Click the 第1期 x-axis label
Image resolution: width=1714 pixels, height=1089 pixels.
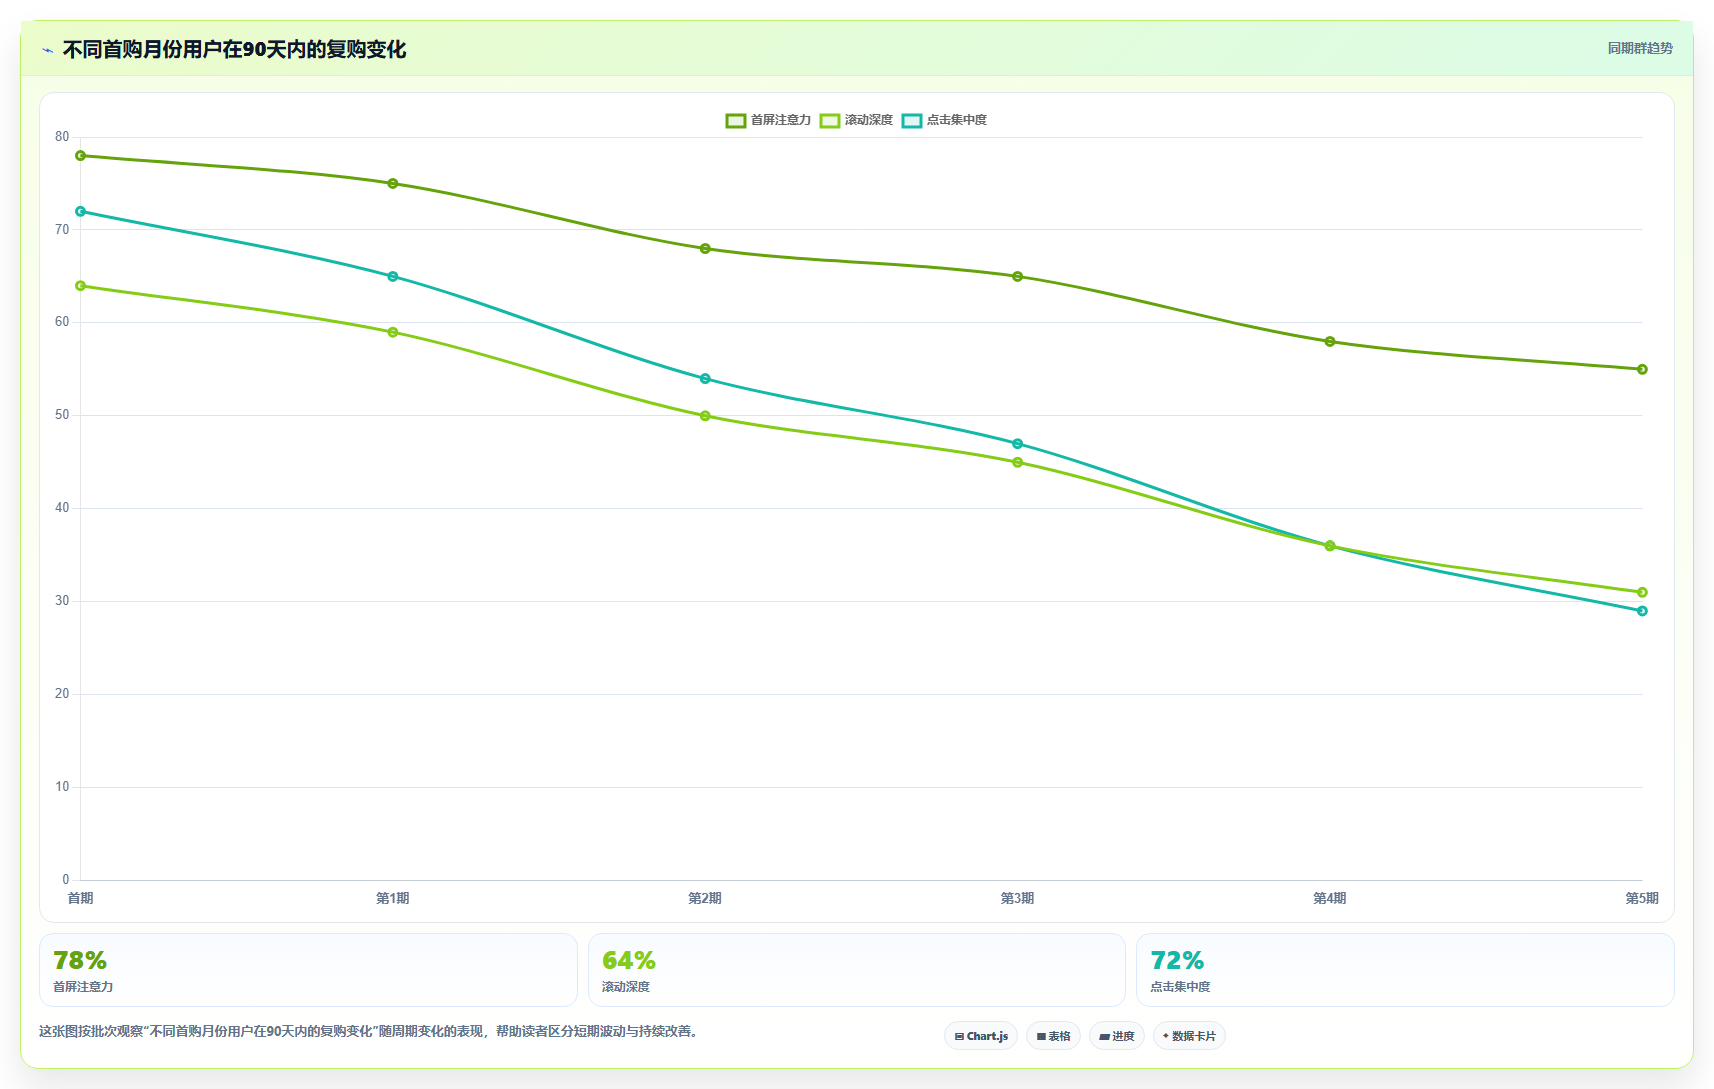[393, 899]
